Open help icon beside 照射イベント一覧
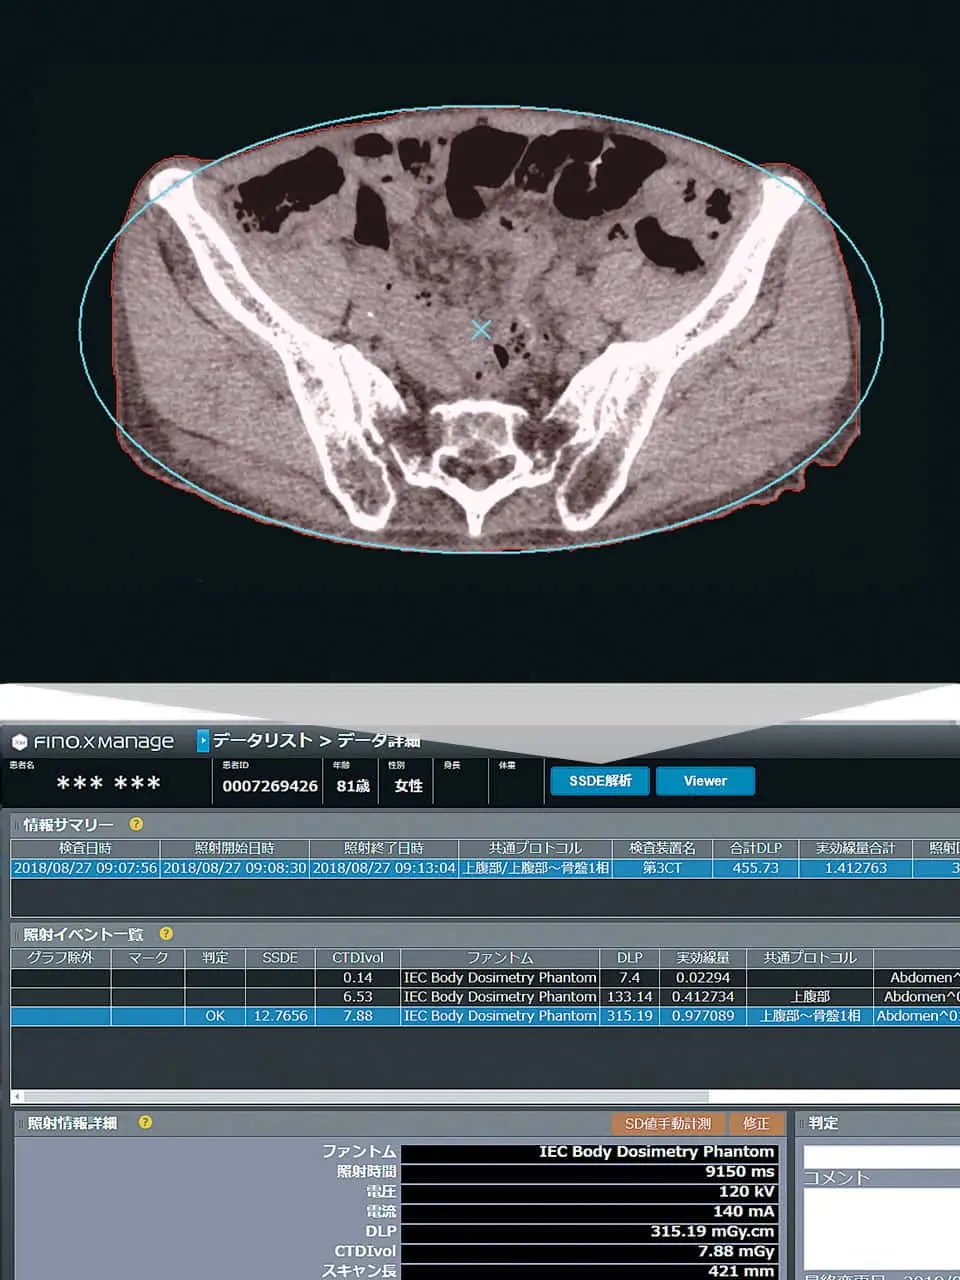 click(x=166, y=934)
